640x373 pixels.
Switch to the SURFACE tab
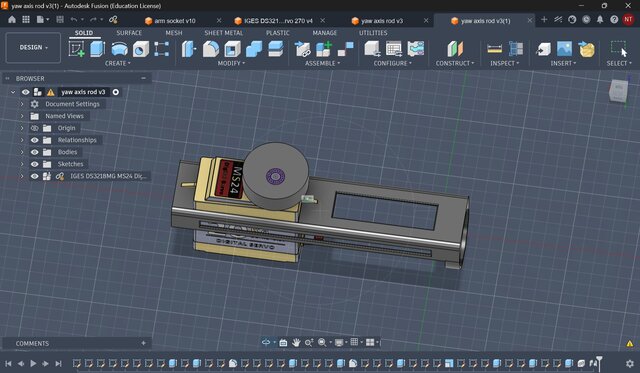[129, 33]
